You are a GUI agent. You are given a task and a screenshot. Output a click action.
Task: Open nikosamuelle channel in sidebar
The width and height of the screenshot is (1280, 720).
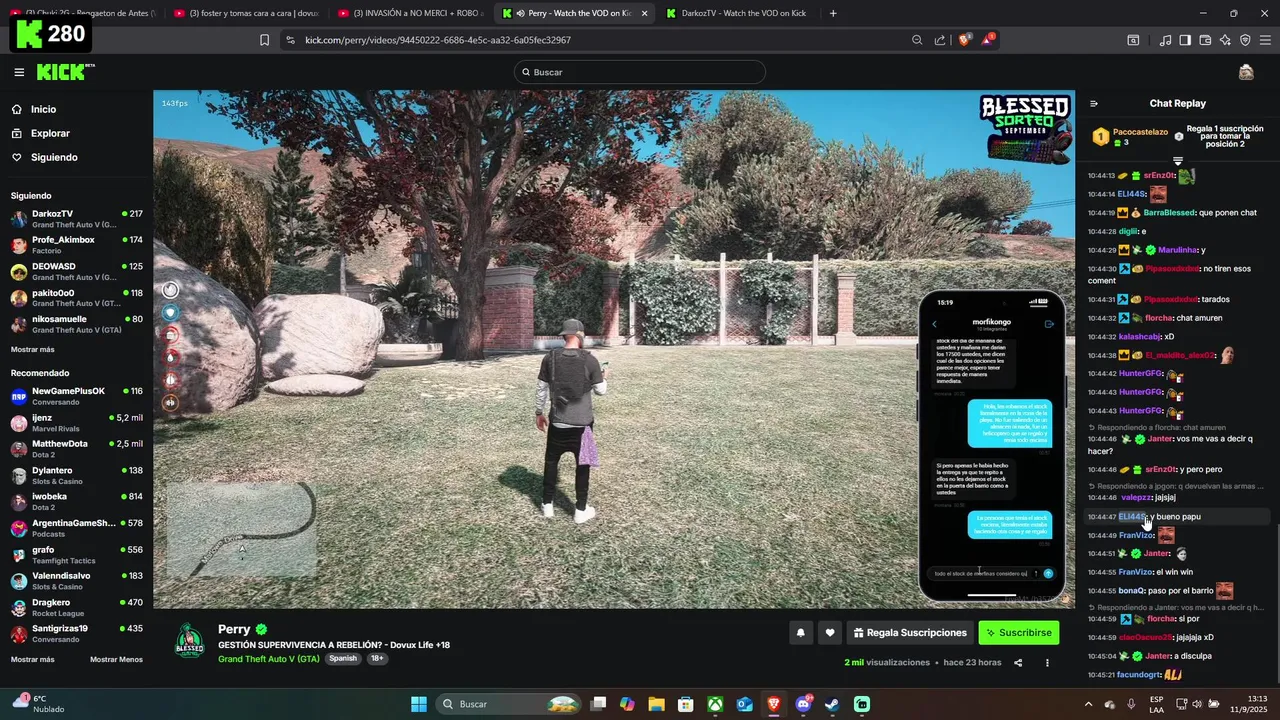[x=77, y=324]
